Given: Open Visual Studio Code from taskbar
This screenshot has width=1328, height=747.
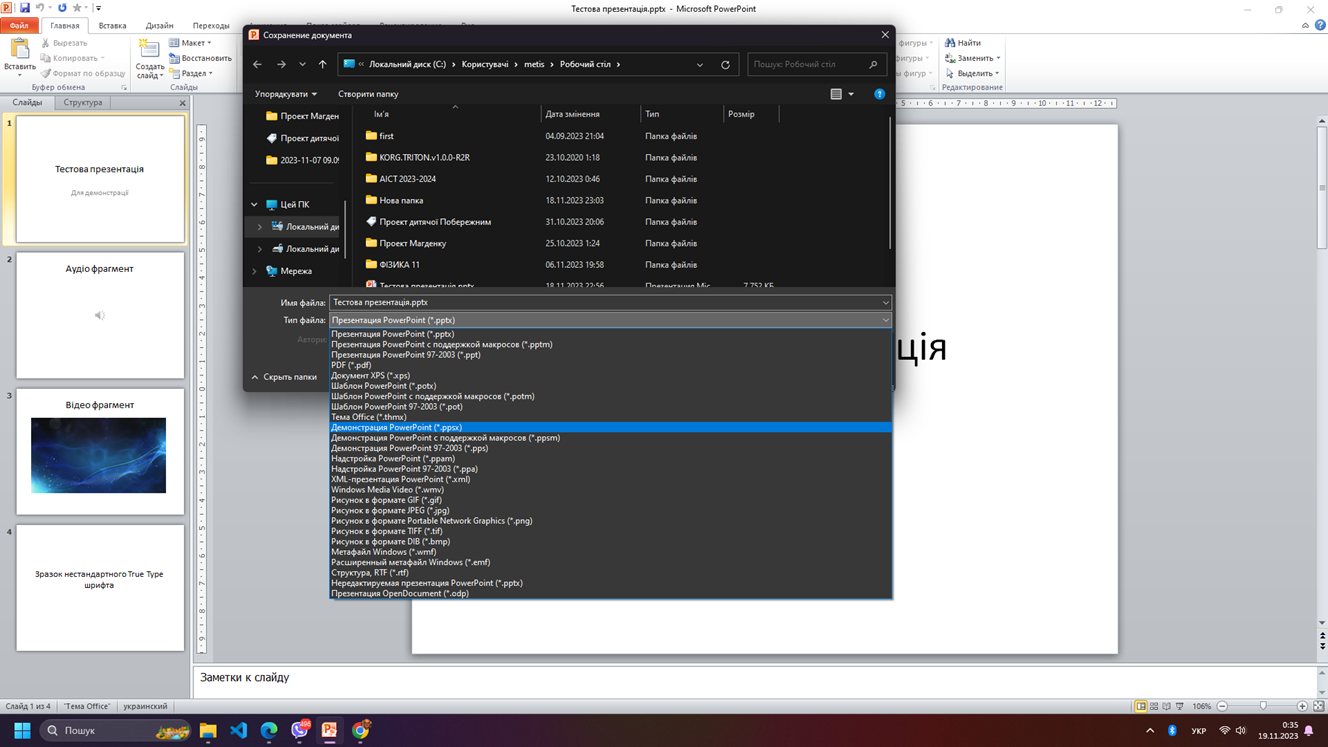Looking at the screenshot, I should (x=239, y=730).
